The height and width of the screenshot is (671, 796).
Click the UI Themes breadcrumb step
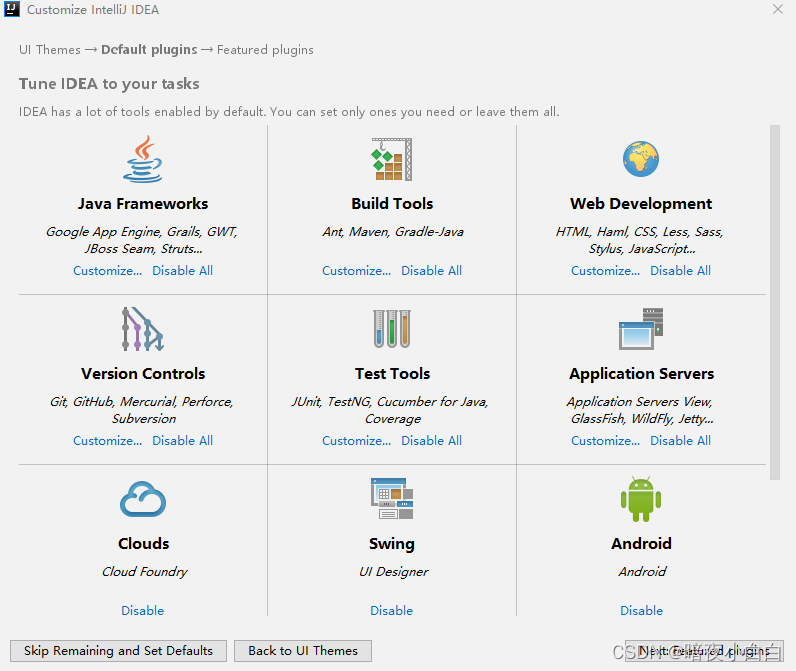[50, 50]
